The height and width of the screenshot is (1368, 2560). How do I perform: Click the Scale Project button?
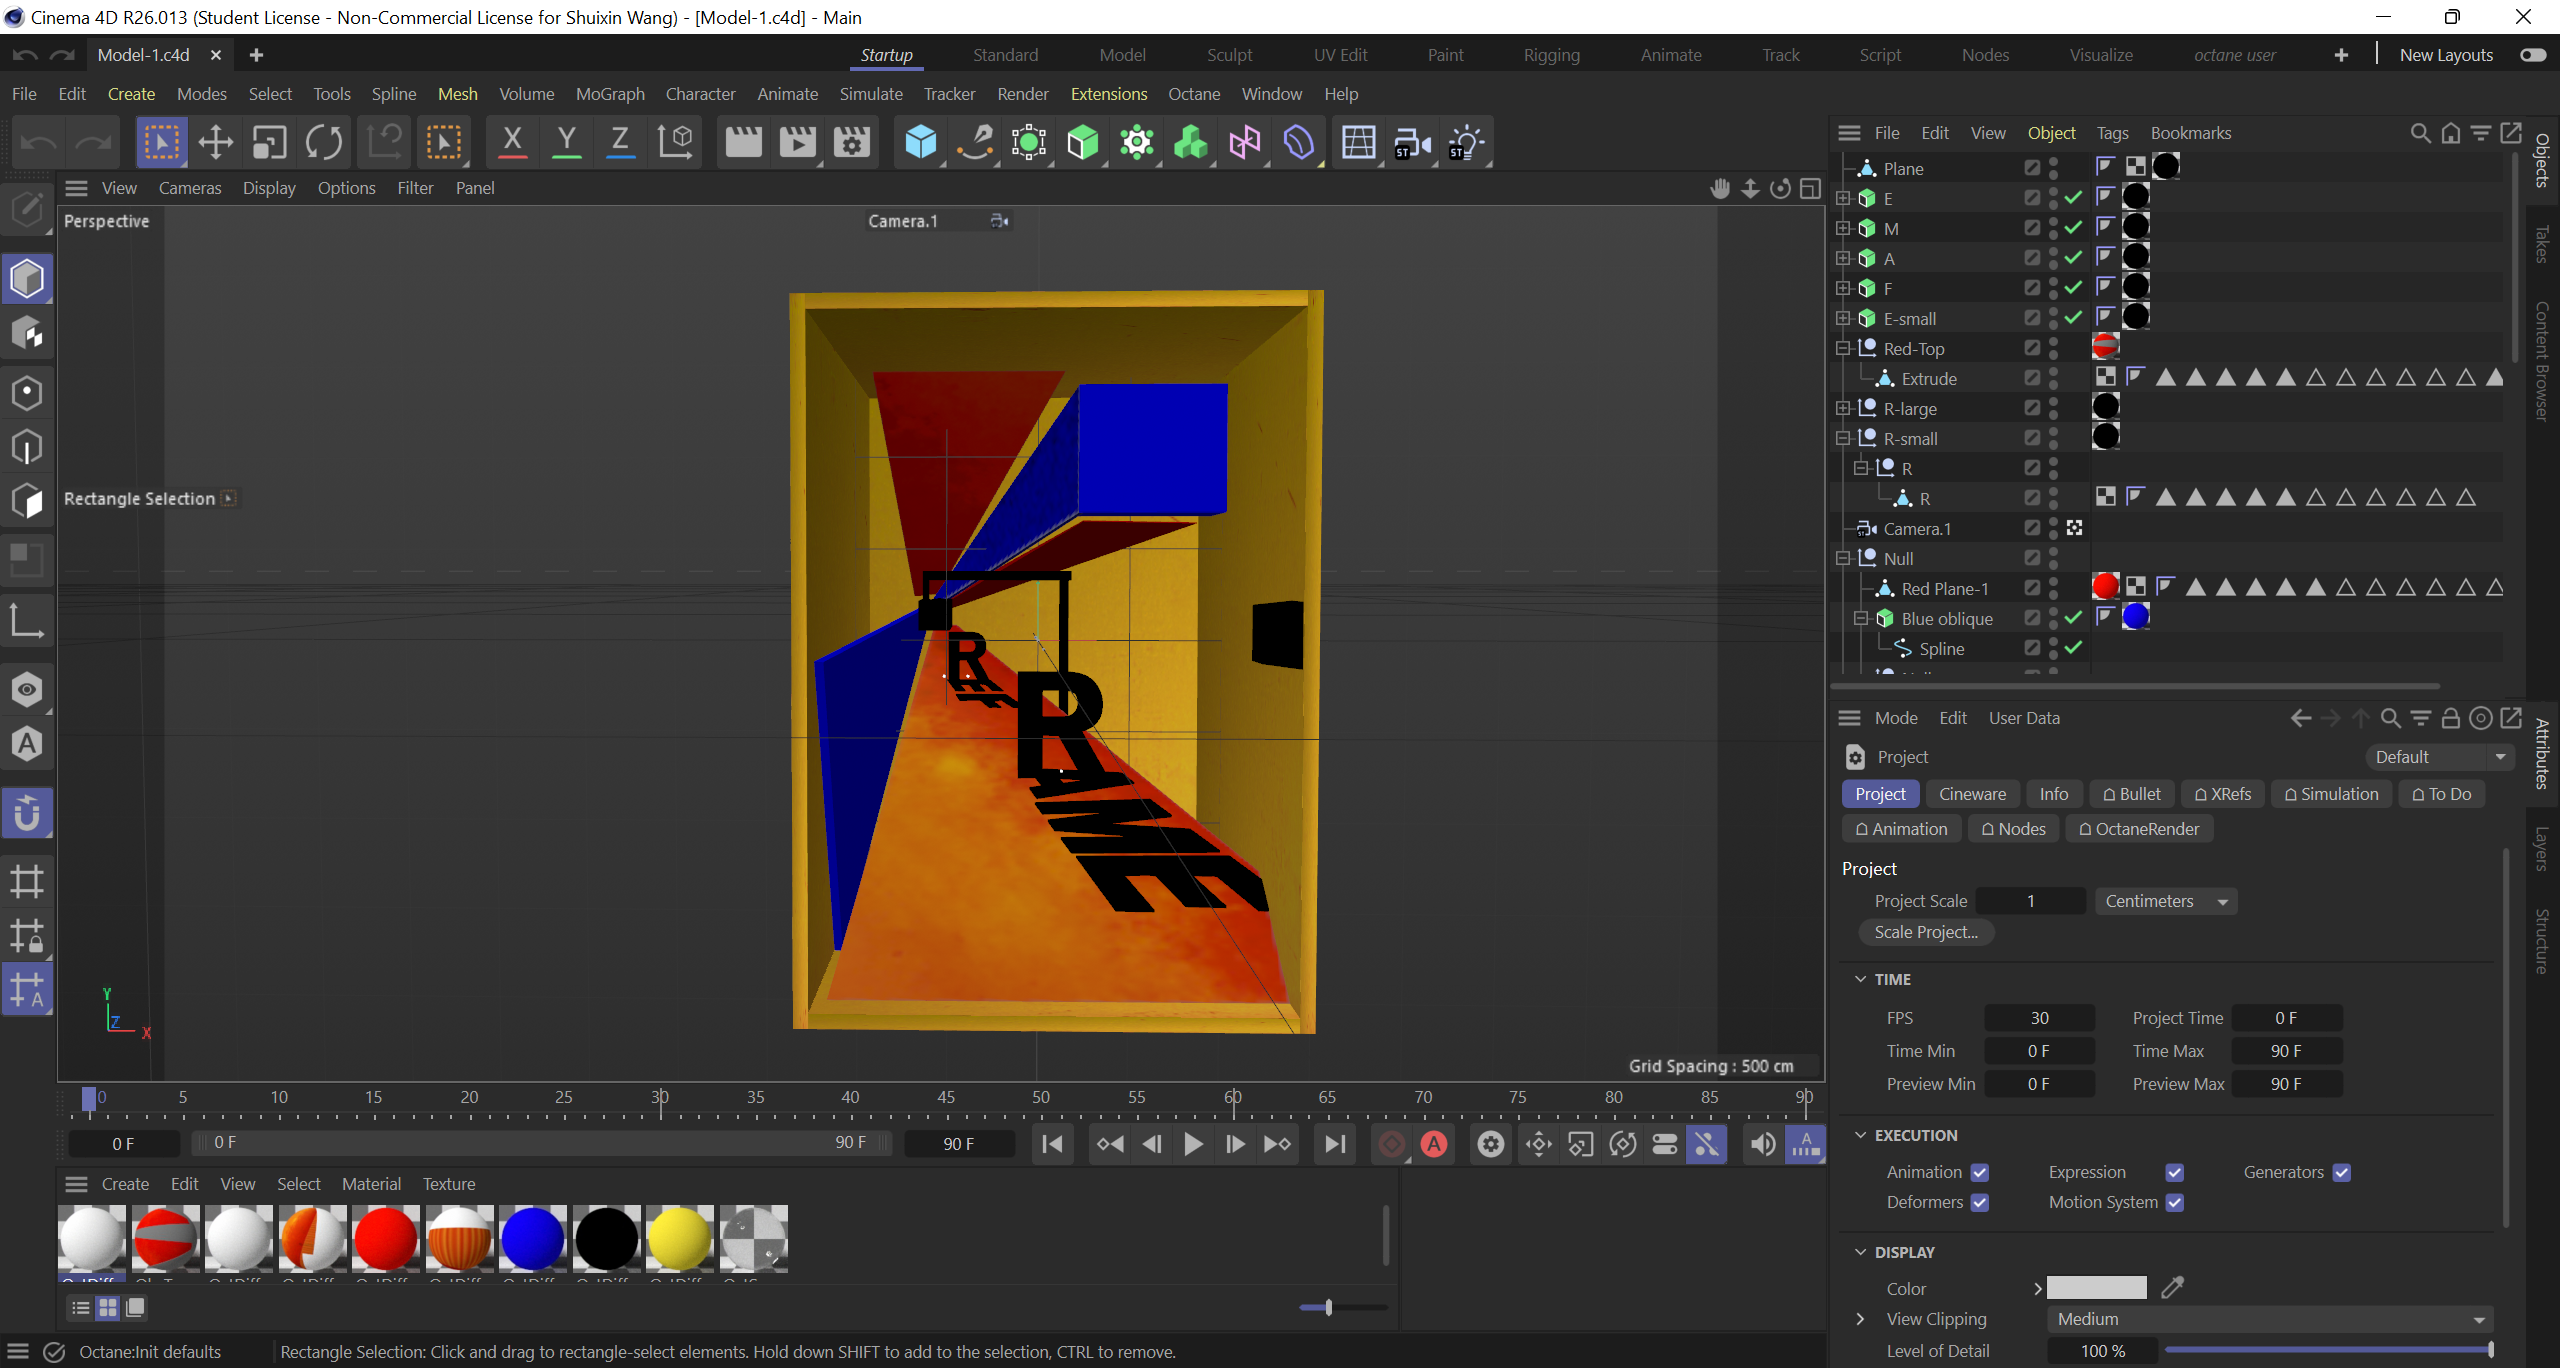1926,932
